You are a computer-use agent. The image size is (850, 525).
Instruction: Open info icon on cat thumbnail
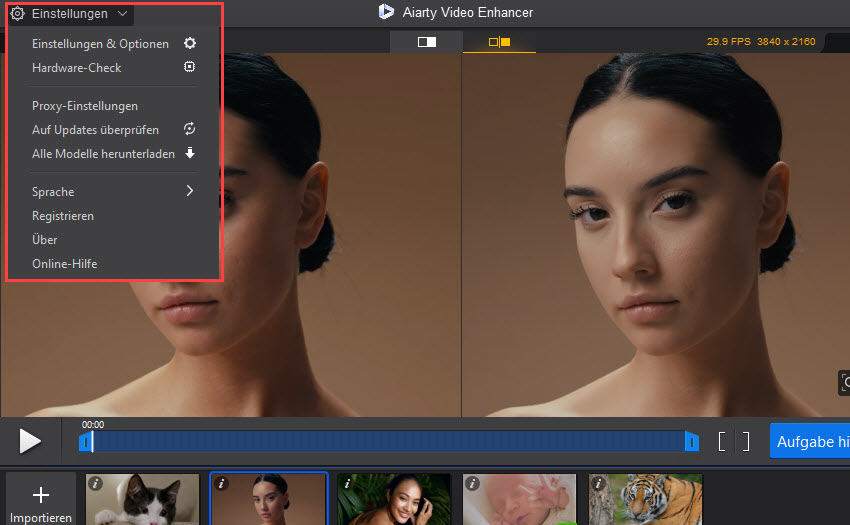95,483
